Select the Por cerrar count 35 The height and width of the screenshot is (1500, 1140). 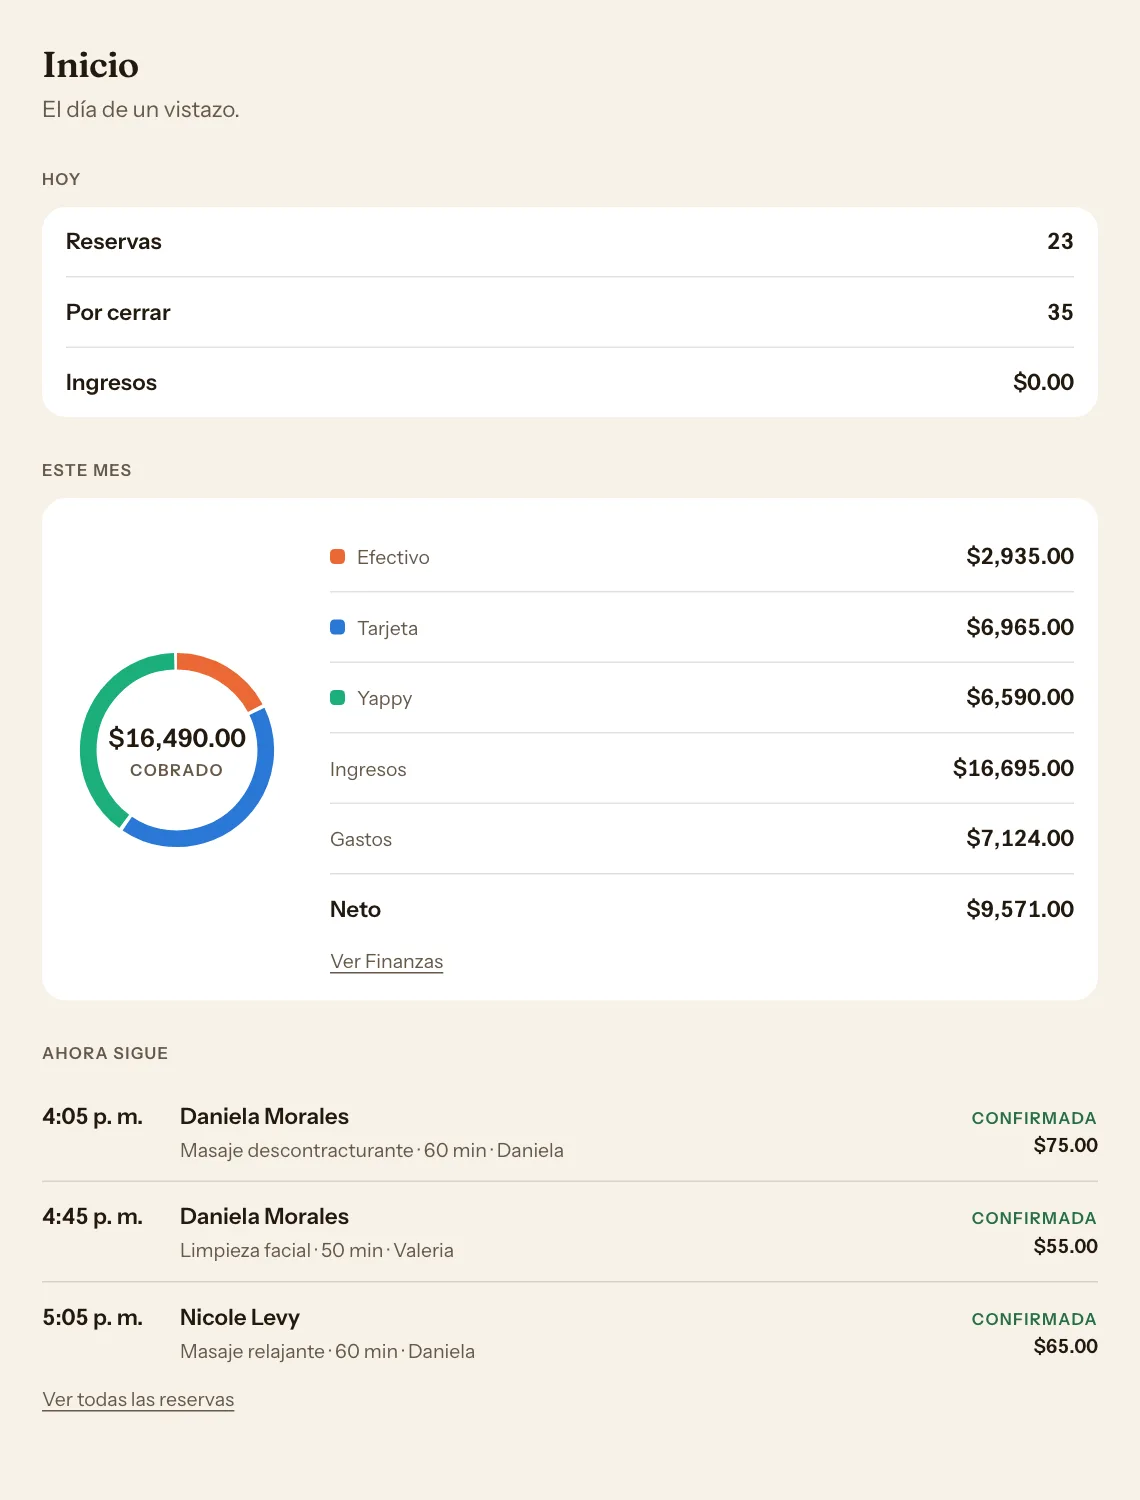pos(1060,312)
